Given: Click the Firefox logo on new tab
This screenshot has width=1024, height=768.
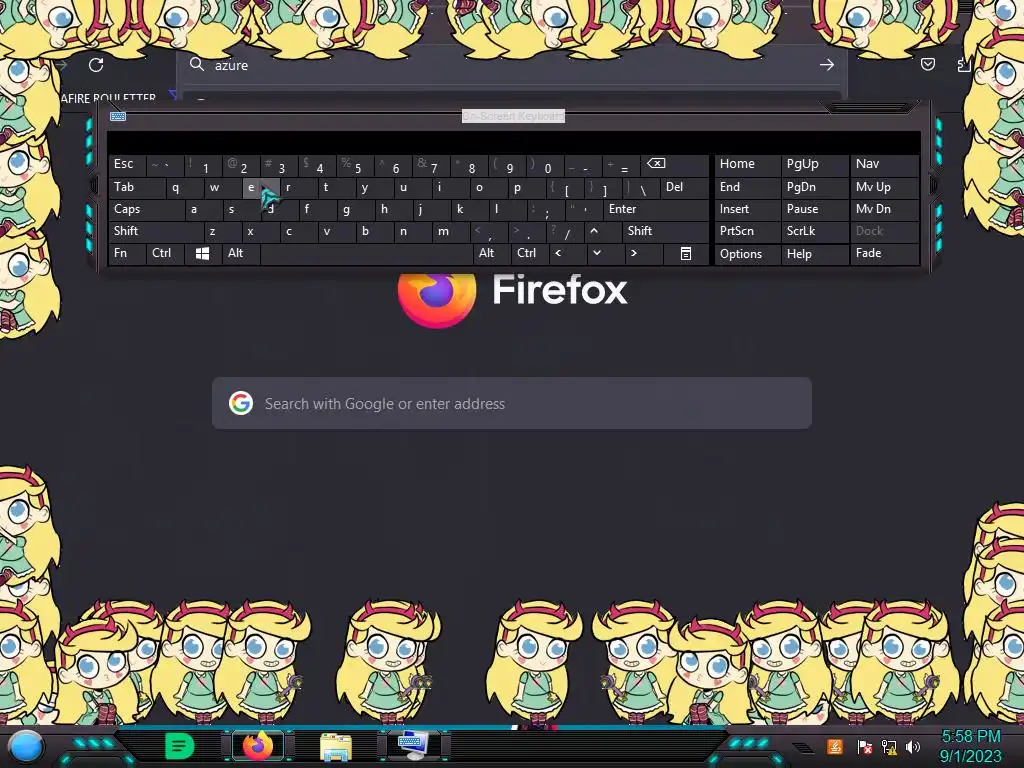Looking at the screenshot, I should (x=437, y=299).
